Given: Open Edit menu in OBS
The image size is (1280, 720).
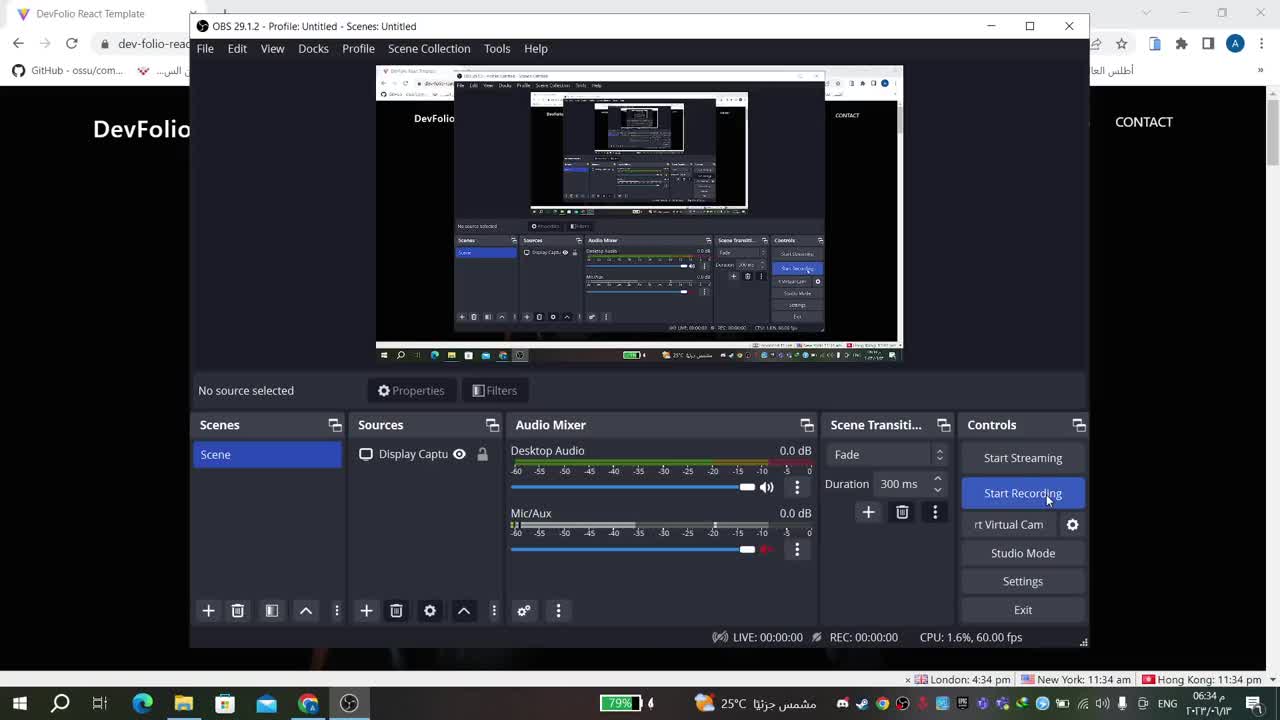Looking at the screenshot, I should click(x=237, y=49).
